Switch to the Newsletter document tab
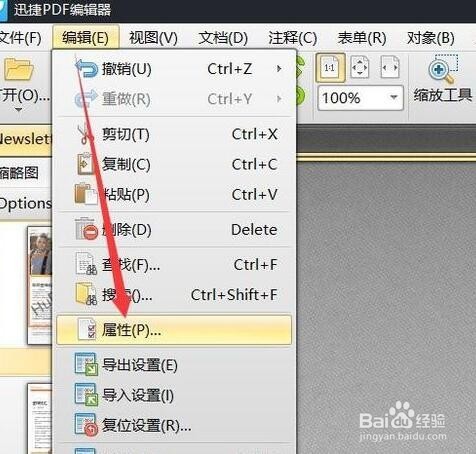Image resolution: width=476 pixels, height=454 pixels. pos(26,140)
